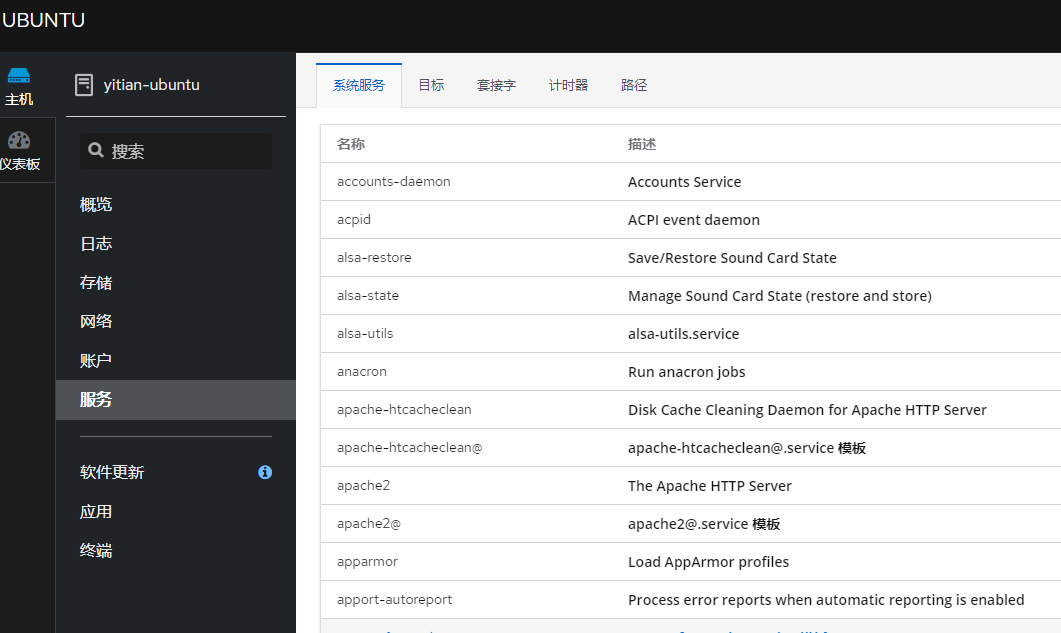Switch to the 计时器 timers tab

[x=568, y=86]
